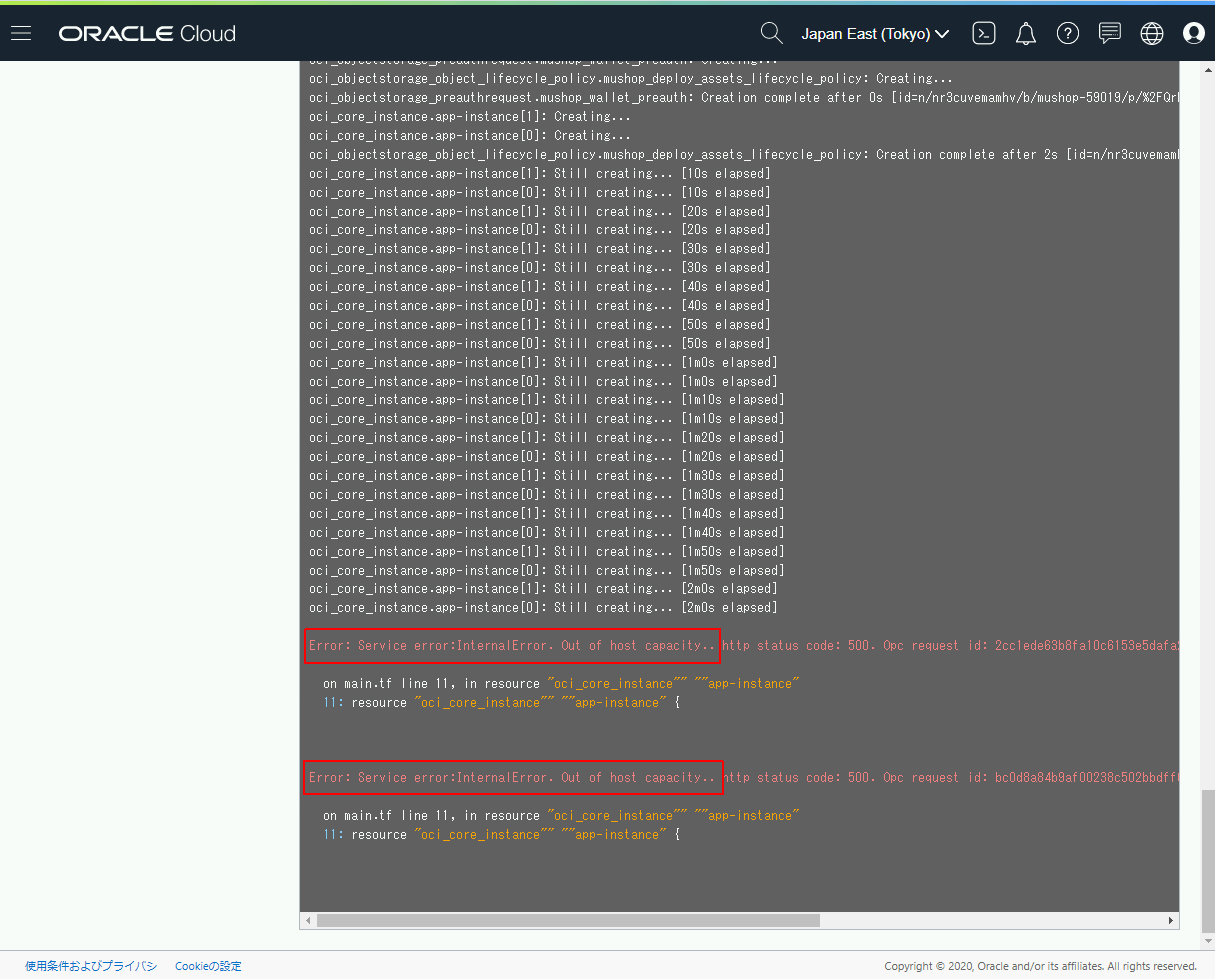The image size is (1215, 979).
Task: Open the notifications bell icon
Action: 1026,34
